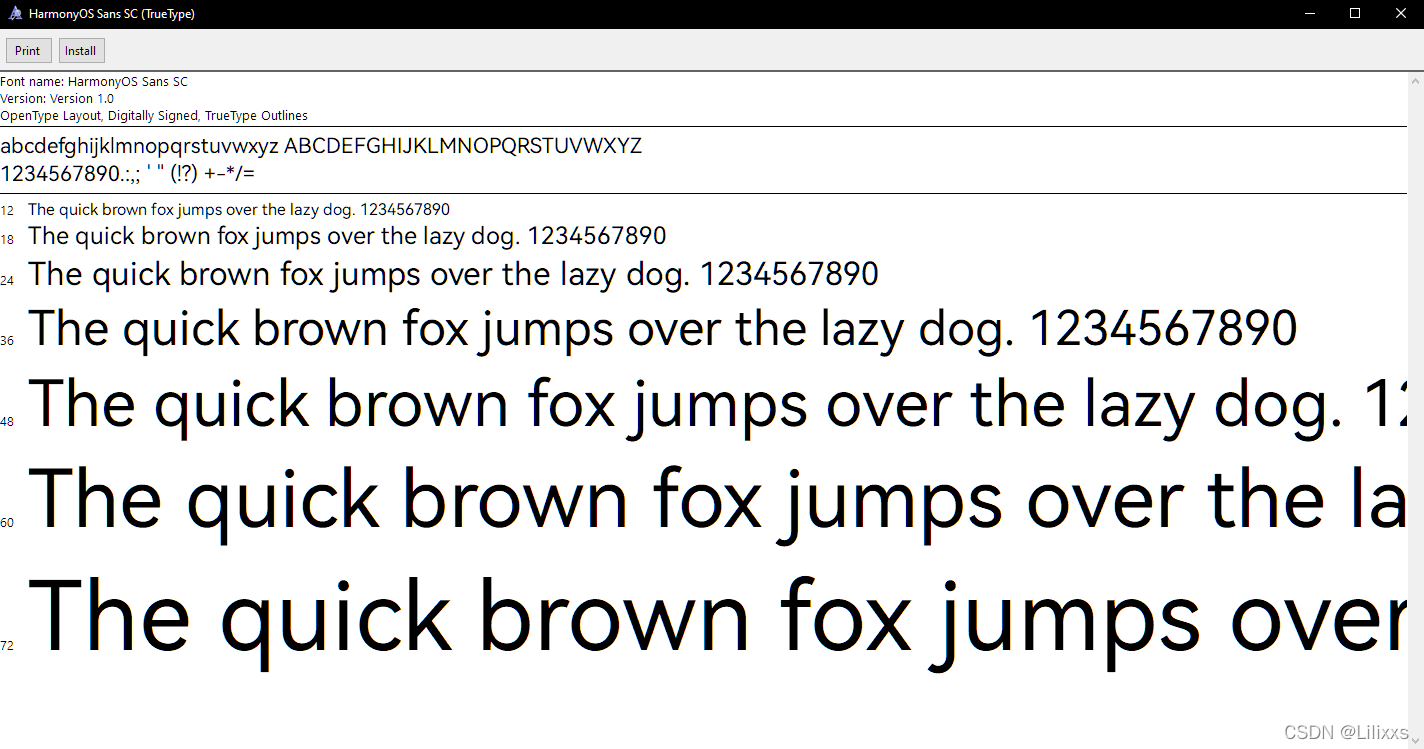Click the size label '72'
Viewport: 1424px width, 749px height.
[x=8, y=646]
